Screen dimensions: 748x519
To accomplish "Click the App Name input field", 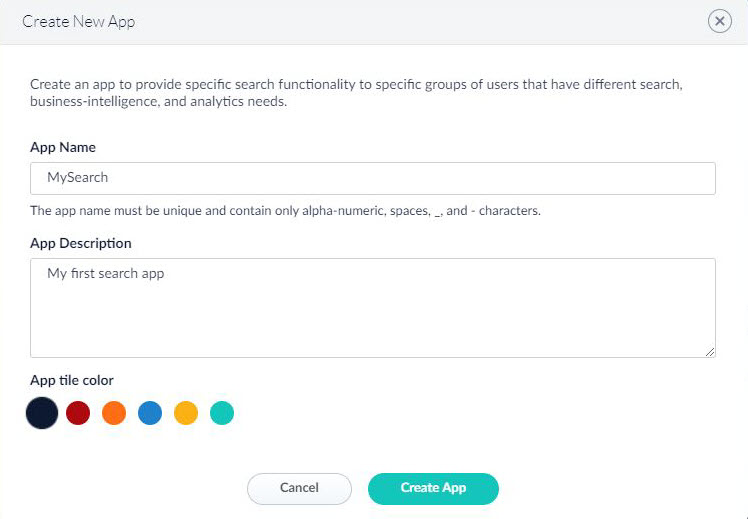I will coord(373,178).
